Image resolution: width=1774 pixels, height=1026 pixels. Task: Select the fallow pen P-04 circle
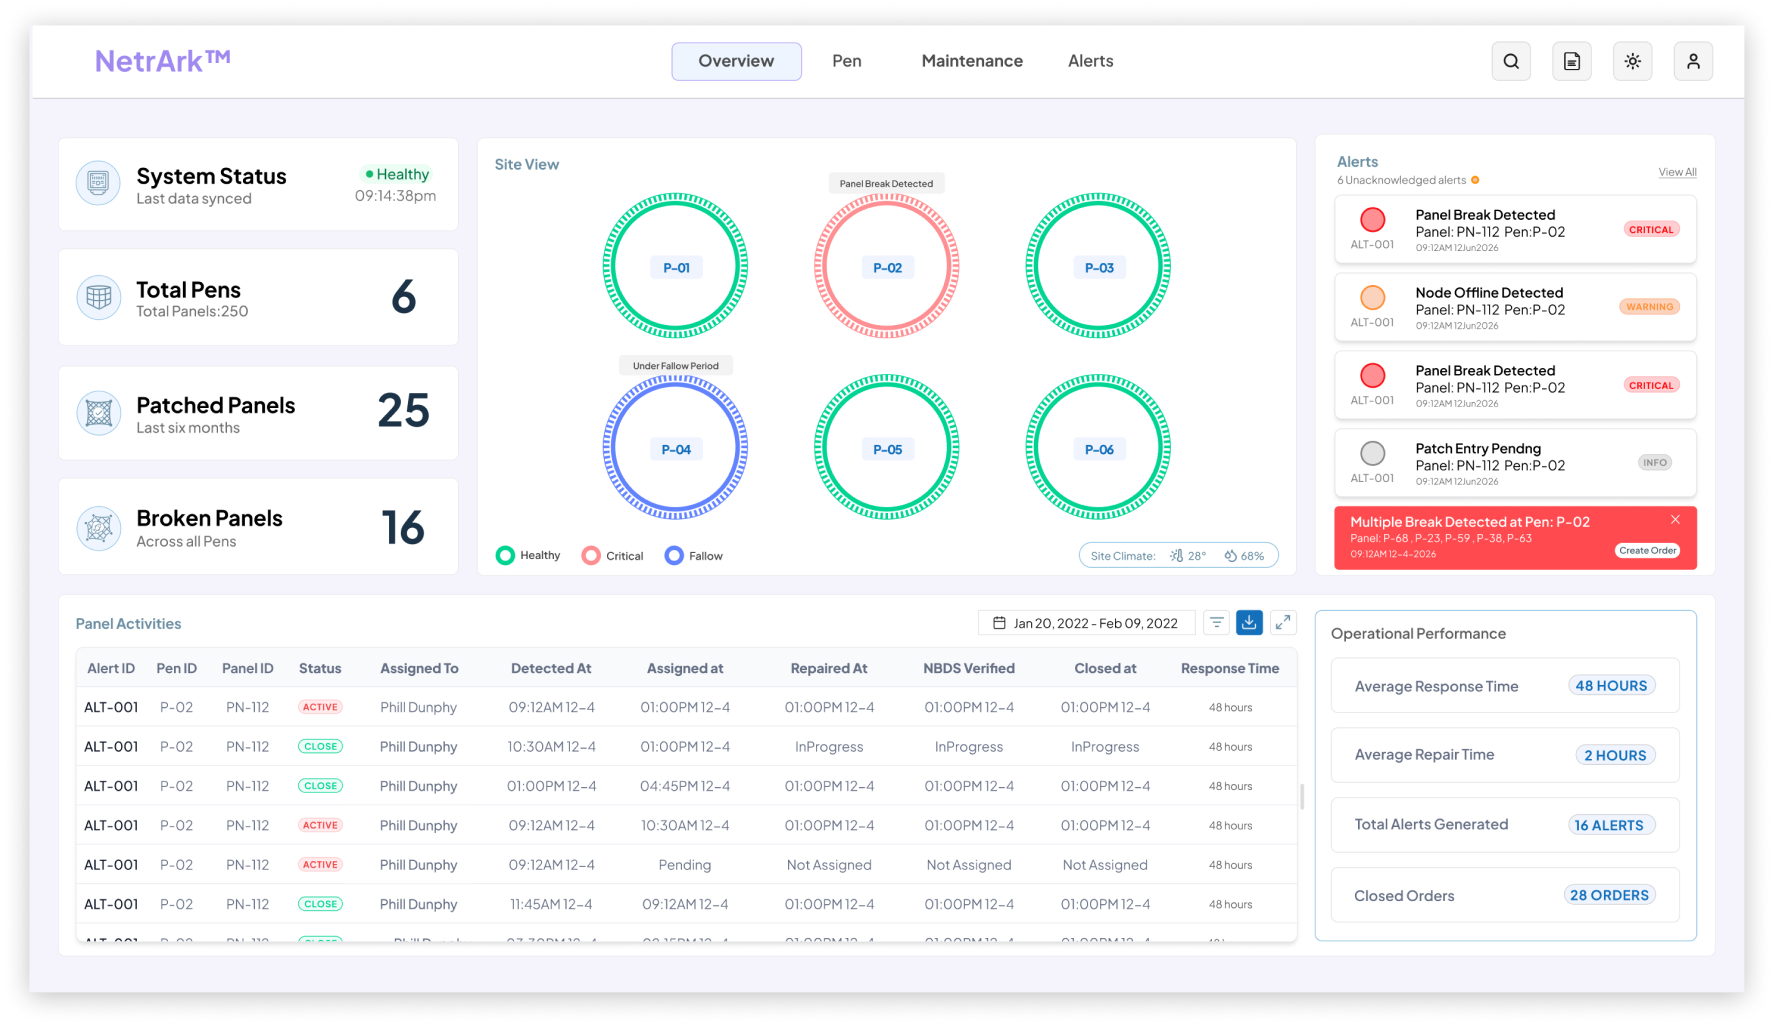tap(675, 448)
